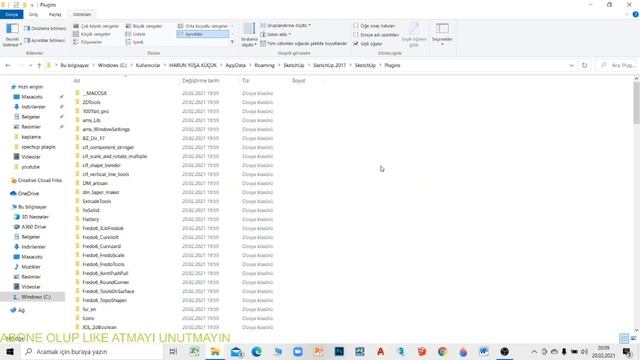Expand the layout gallery's more arrow
Viewport: 640px width, 360px height.
[x=232, y=42]
